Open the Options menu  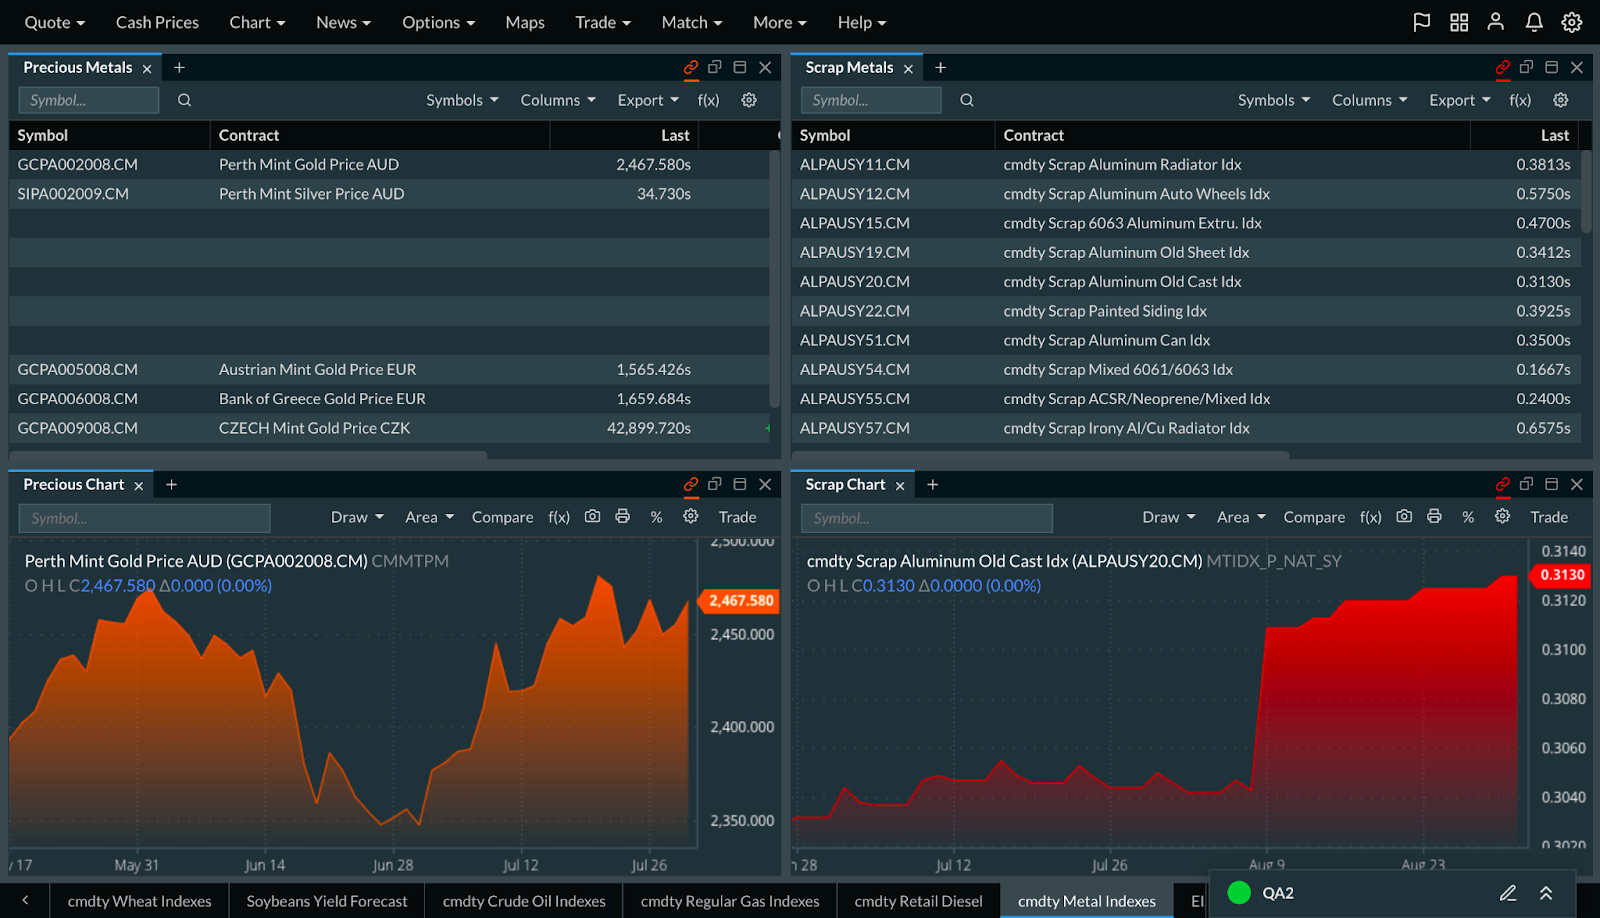(x=439, y=22)
